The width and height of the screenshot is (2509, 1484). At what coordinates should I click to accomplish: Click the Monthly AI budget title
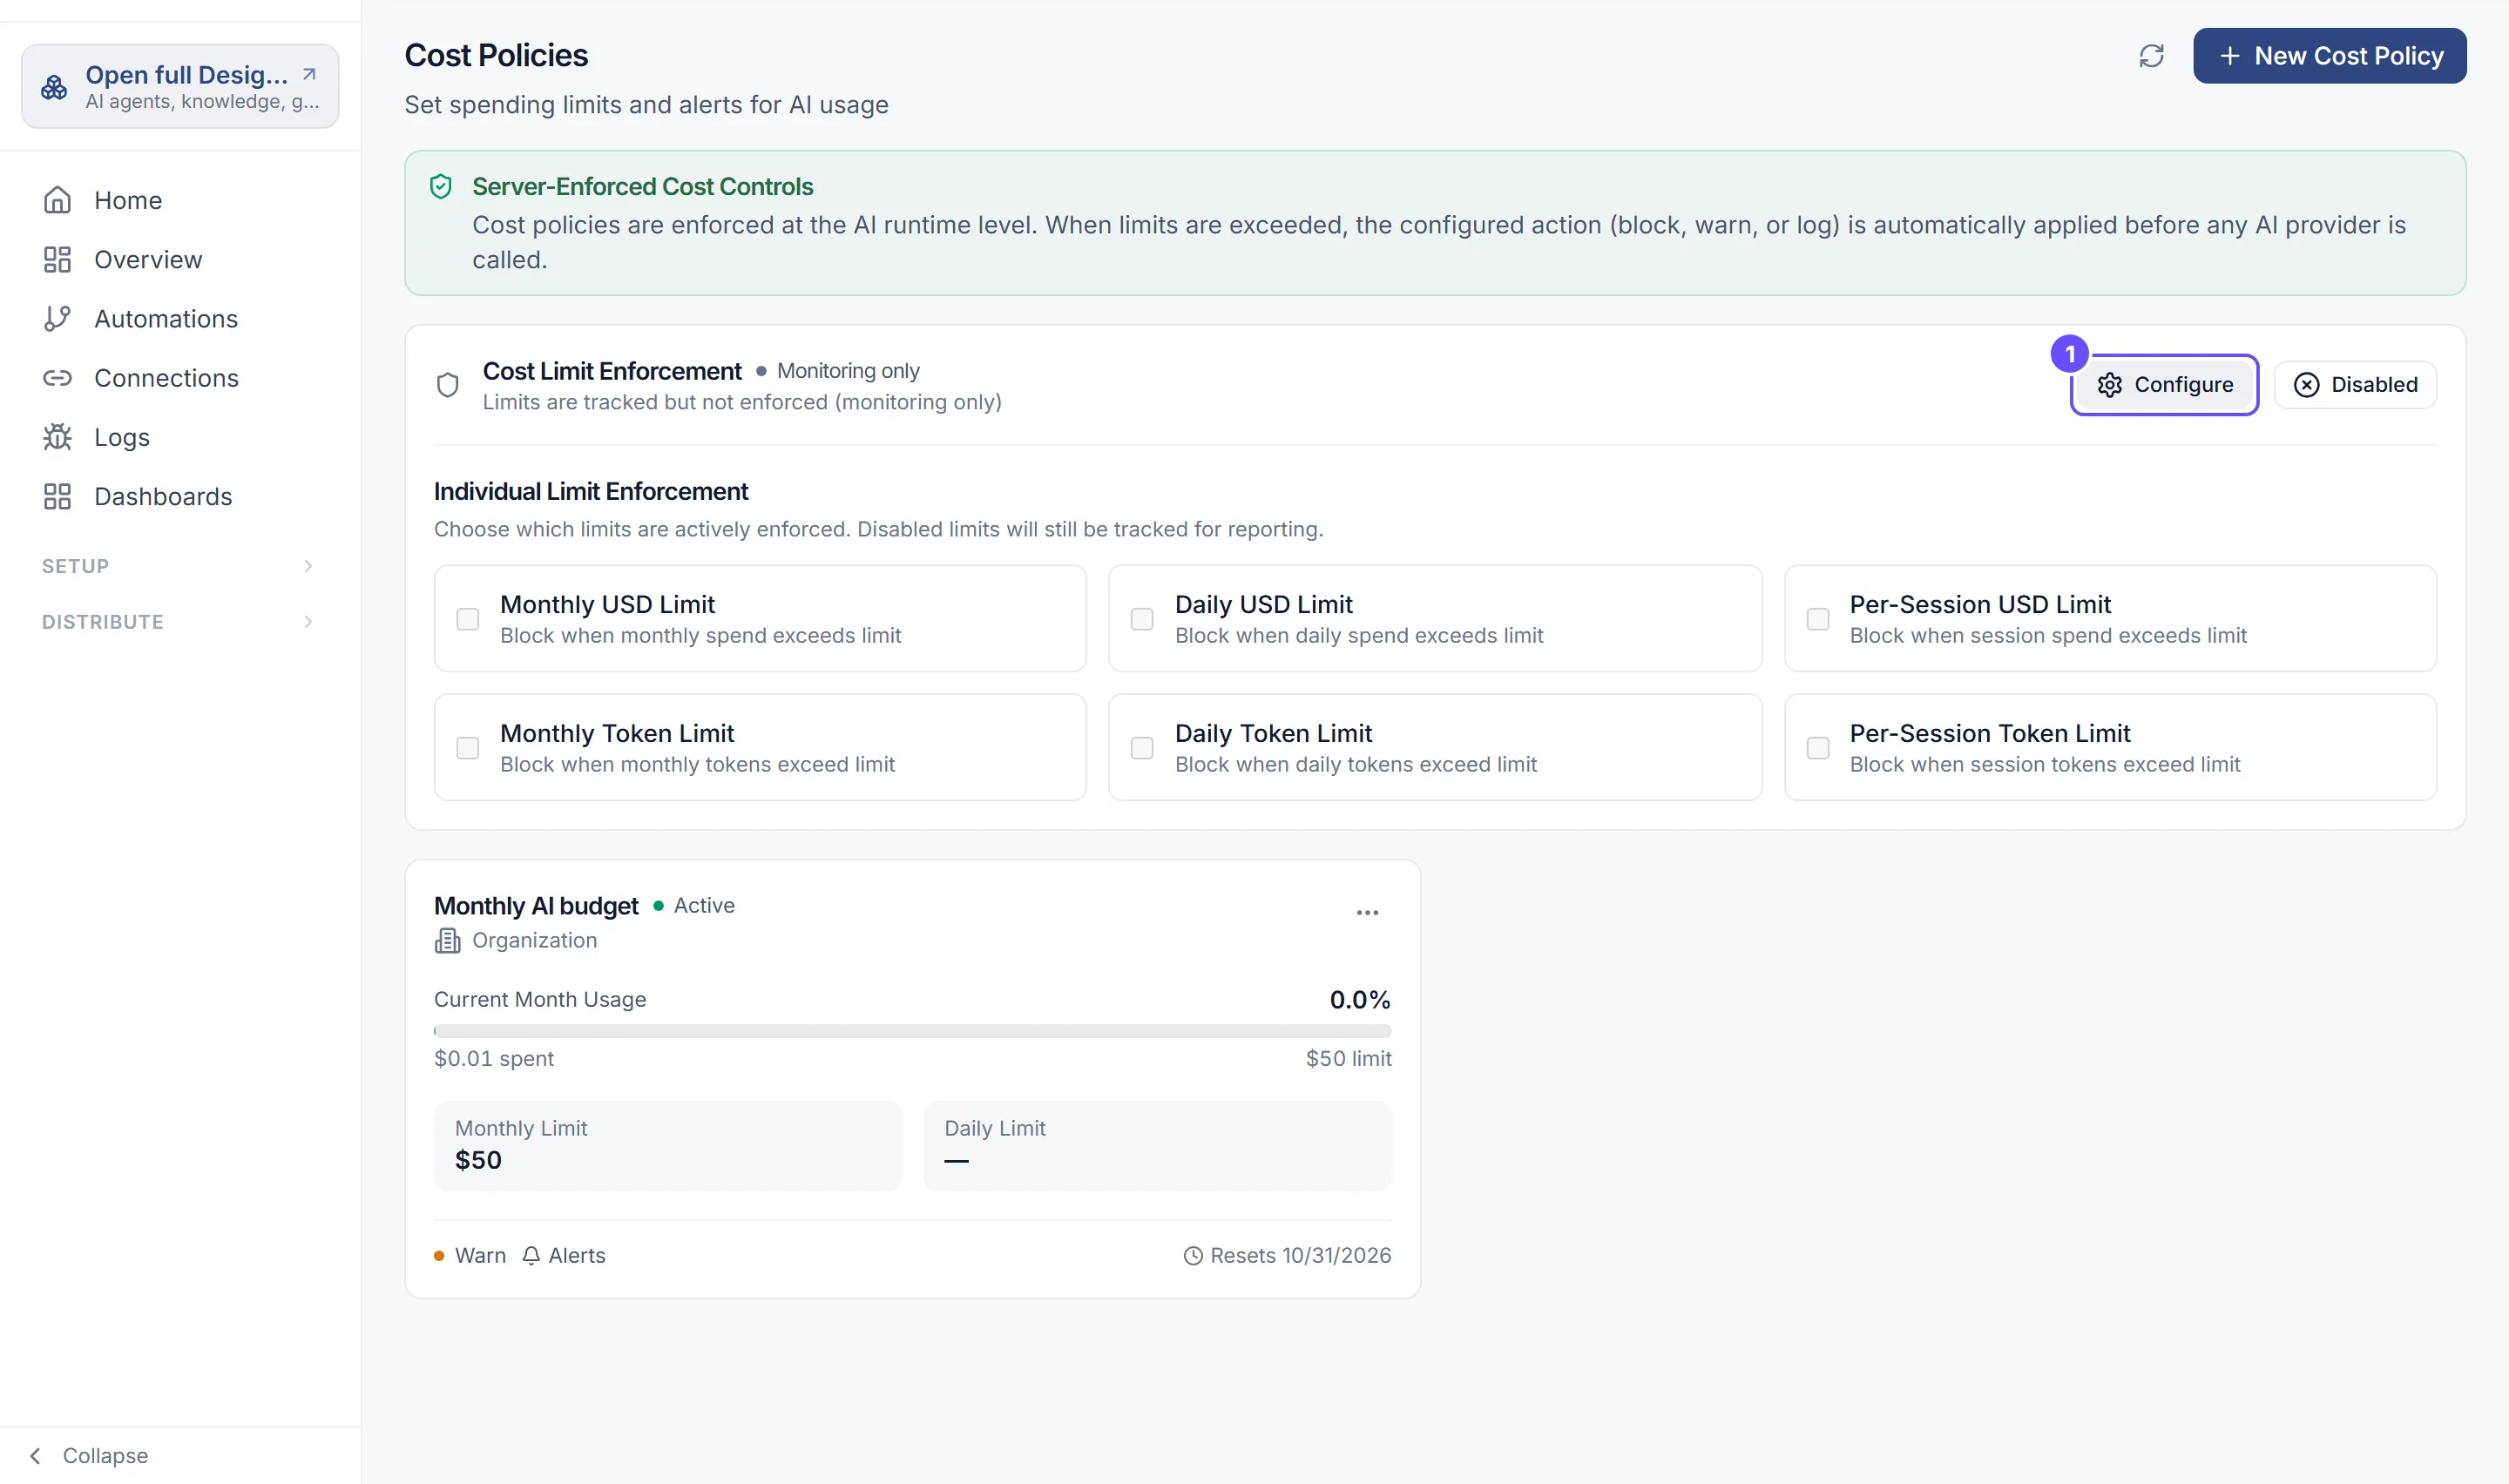pyautogui.click(x=536, y=906)
